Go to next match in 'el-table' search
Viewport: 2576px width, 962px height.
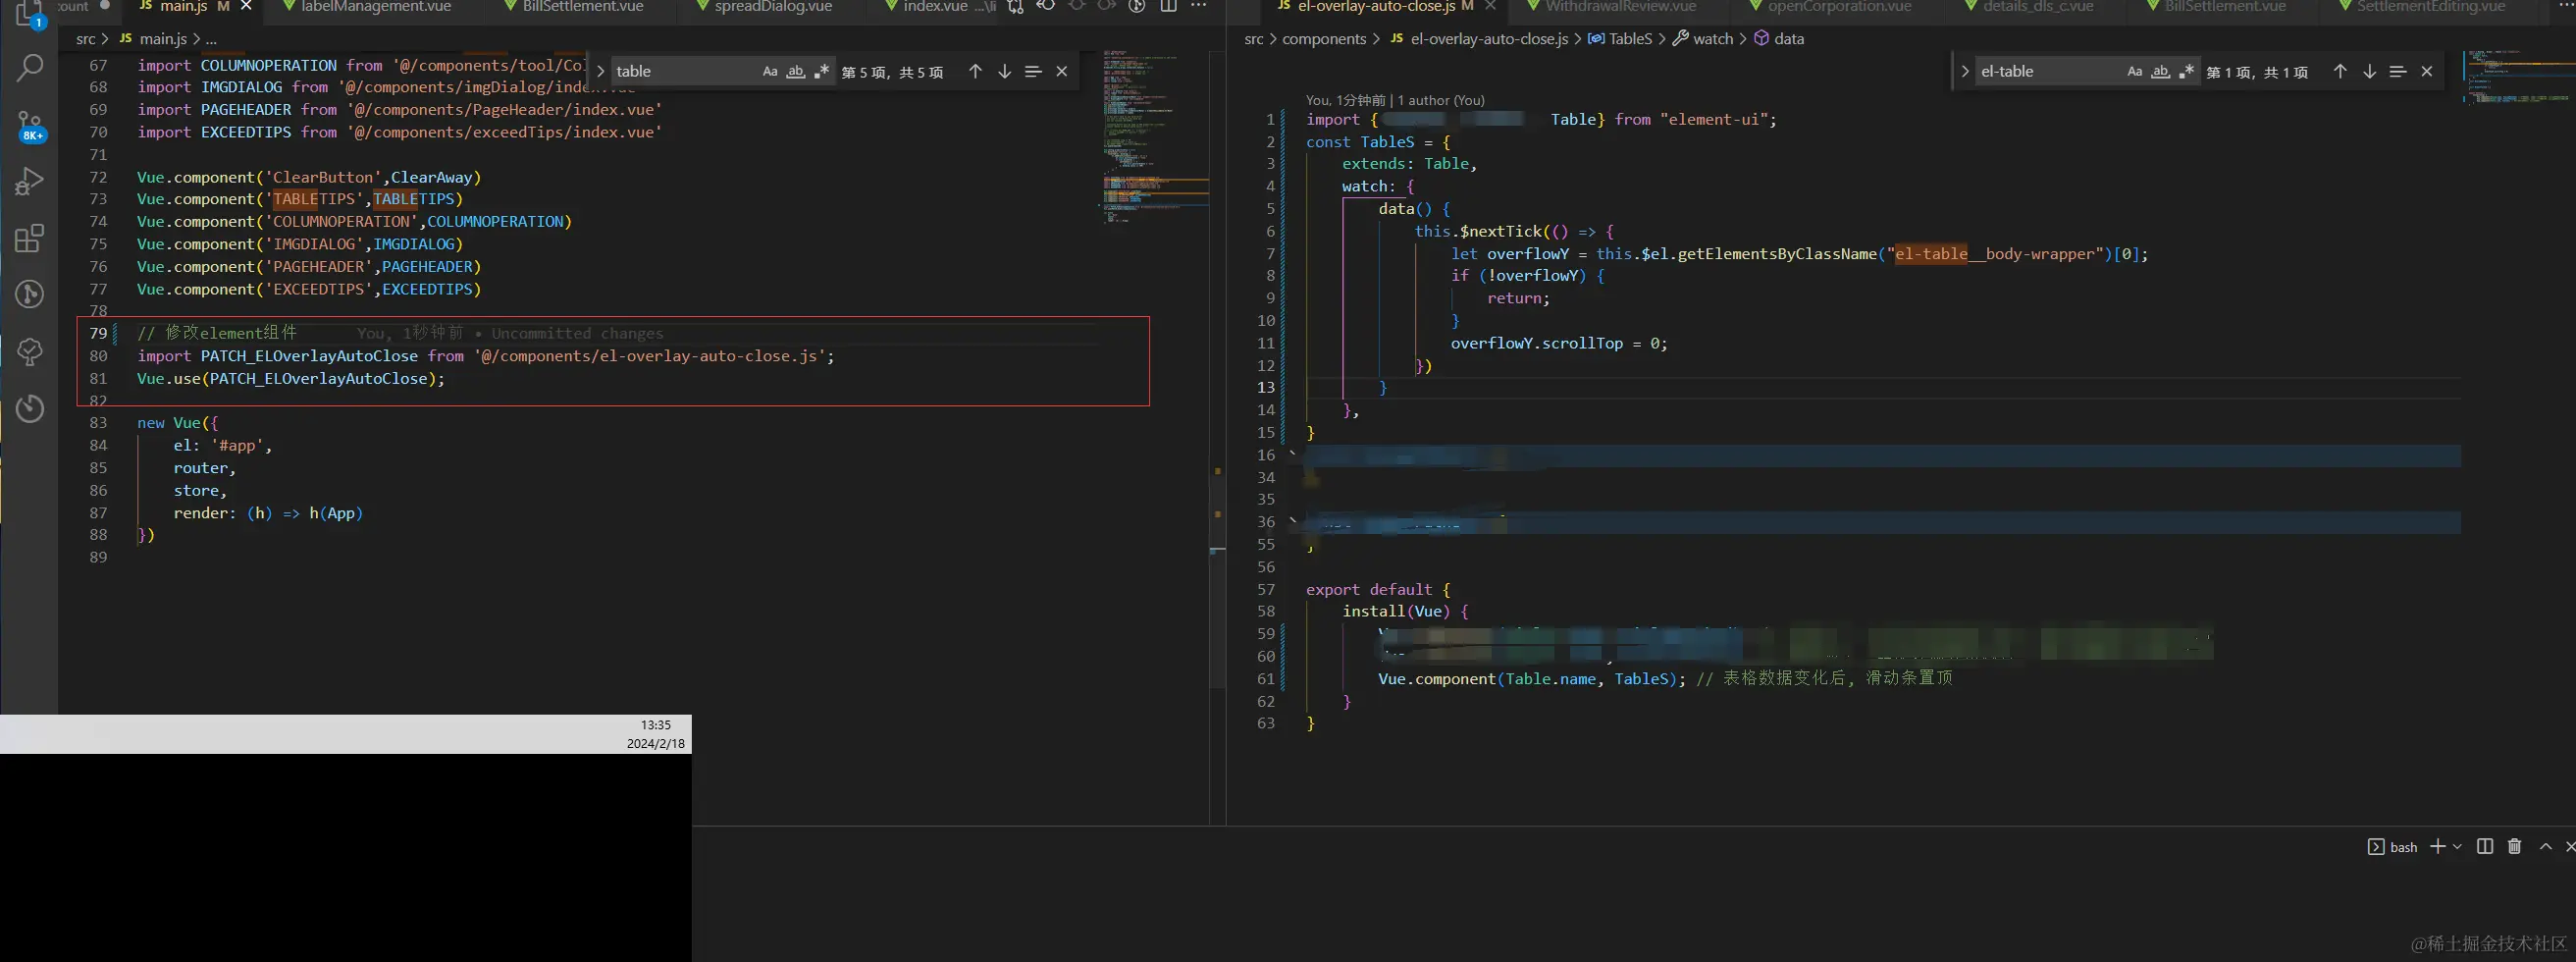click(2369, 72)
